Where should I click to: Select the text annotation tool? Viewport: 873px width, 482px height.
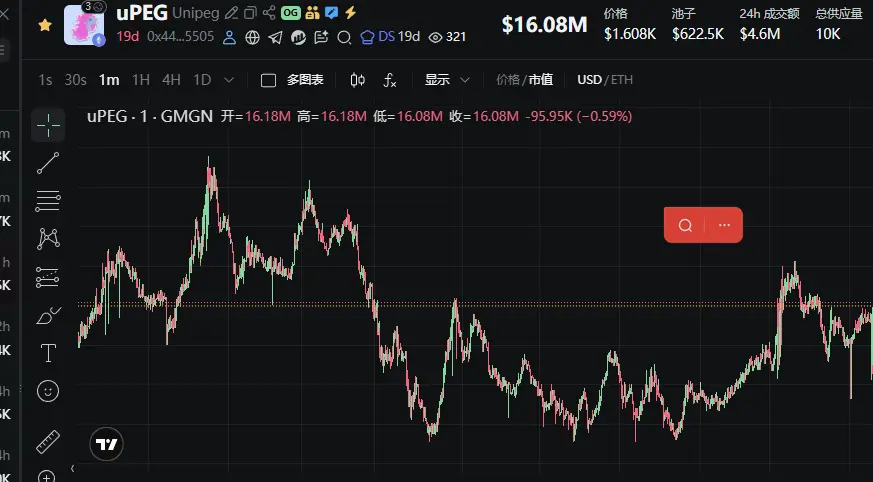pyautogui.click(x=48, y=353)
